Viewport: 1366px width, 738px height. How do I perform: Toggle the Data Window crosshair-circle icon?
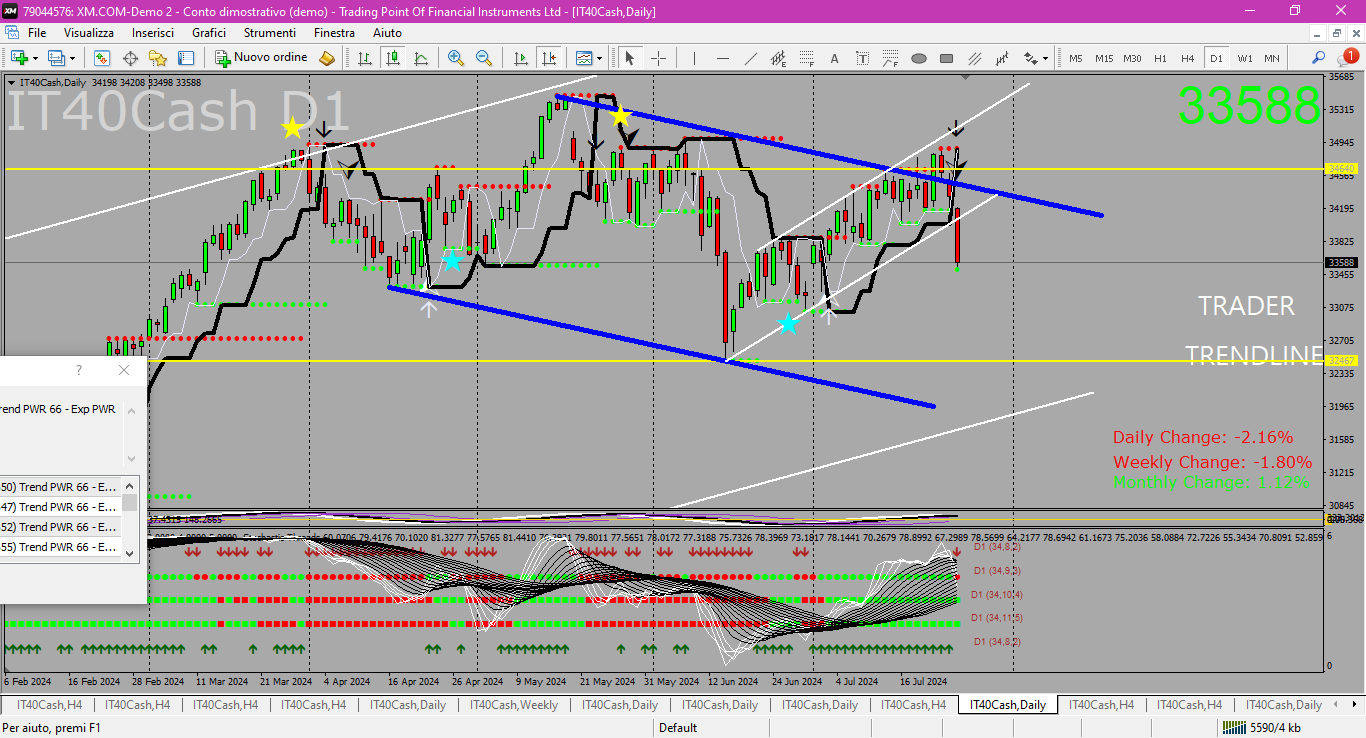click(x=130, y=58)
